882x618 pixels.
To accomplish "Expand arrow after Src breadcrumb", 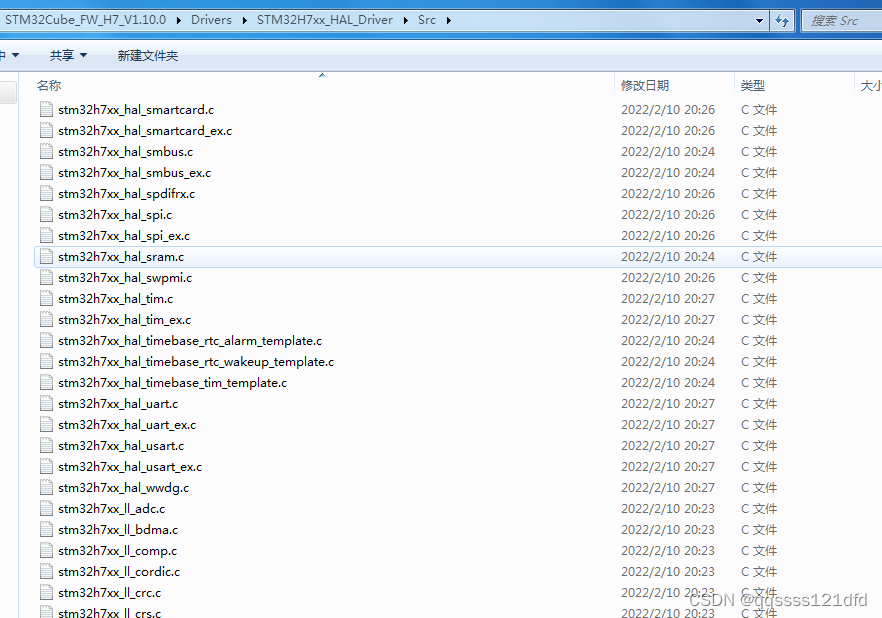I will click(x=449, y=20).
